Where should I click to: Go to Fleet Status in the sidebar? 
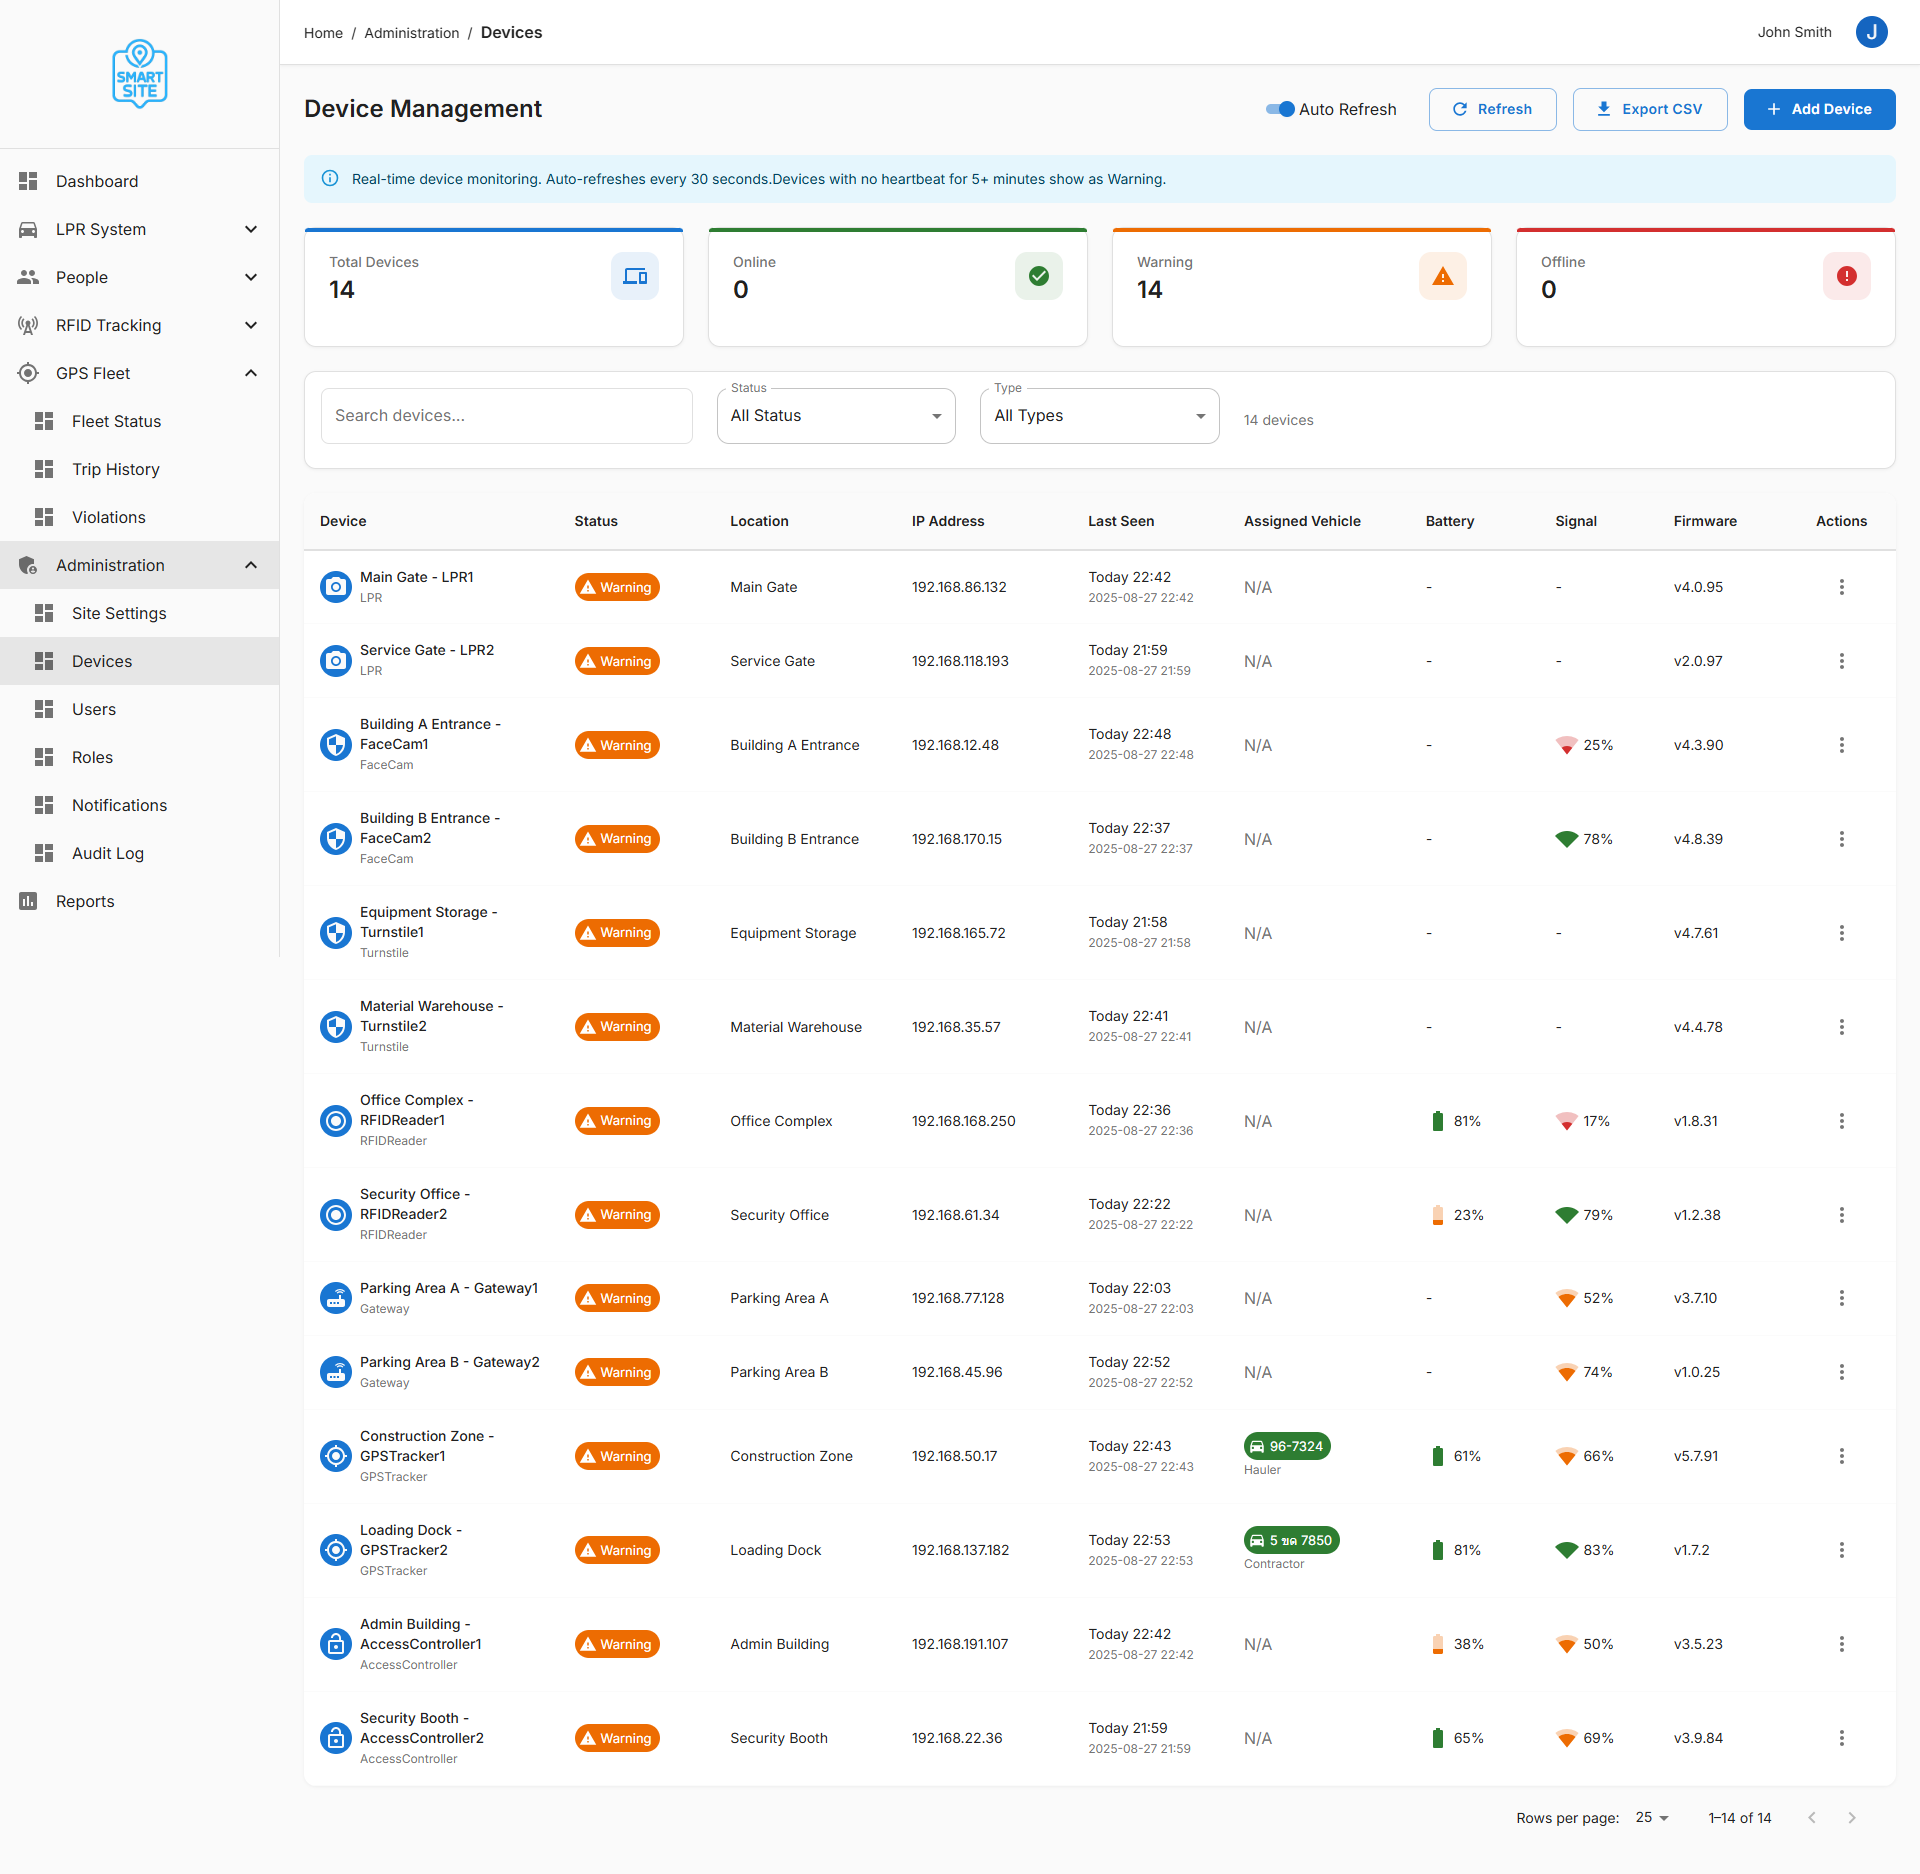(116, 421)
